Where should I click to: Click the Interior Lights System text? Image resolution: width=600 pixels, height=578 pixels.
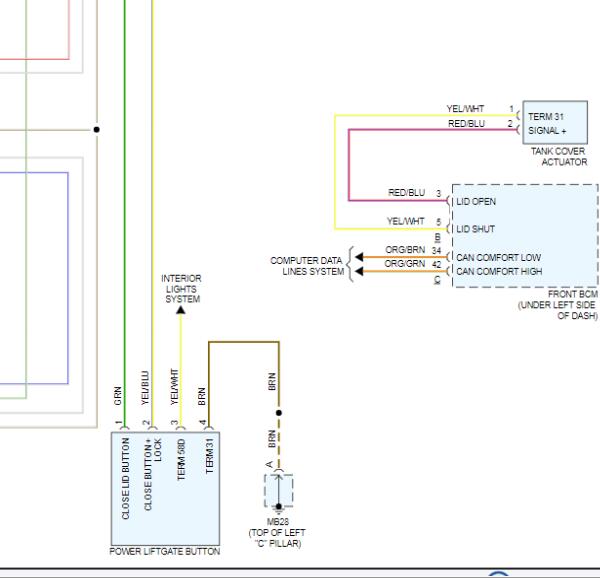182,288
